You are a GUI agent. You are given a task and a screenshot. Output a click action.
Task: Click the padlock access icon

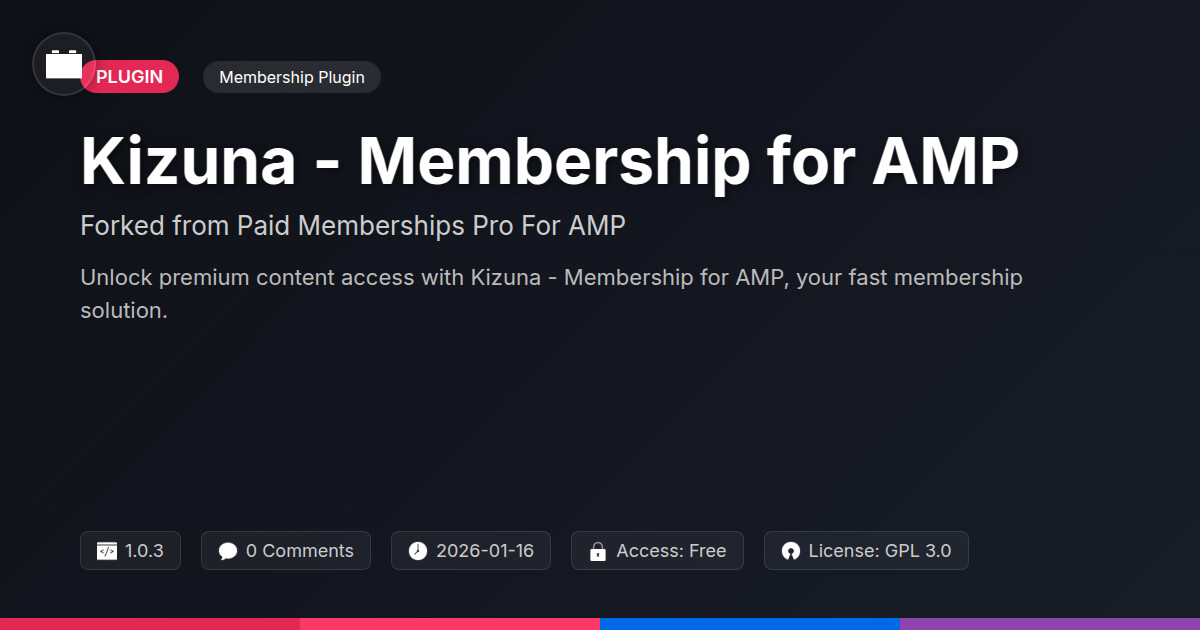point(598,551)
